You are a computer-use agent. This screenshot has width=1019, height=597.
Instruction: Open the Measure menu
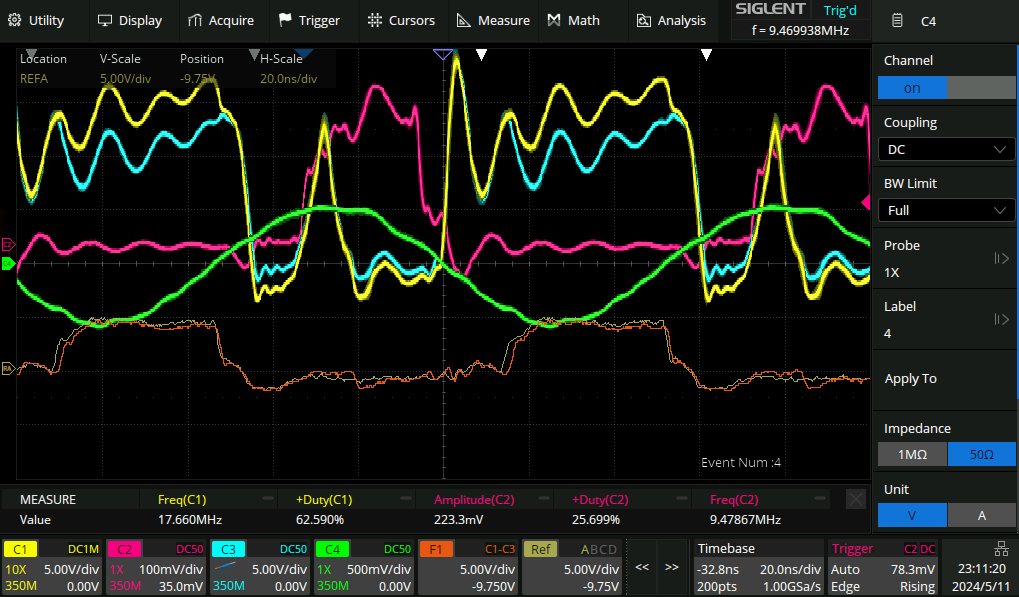click(492, 20)
